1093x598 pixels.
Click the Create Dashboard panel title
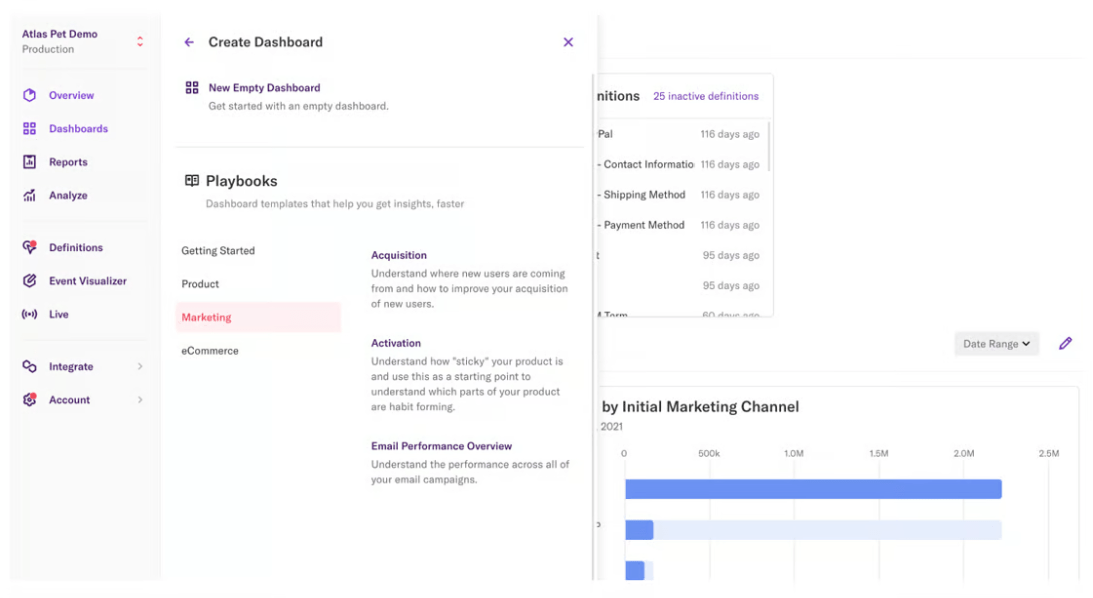click(x=266, y=43)
